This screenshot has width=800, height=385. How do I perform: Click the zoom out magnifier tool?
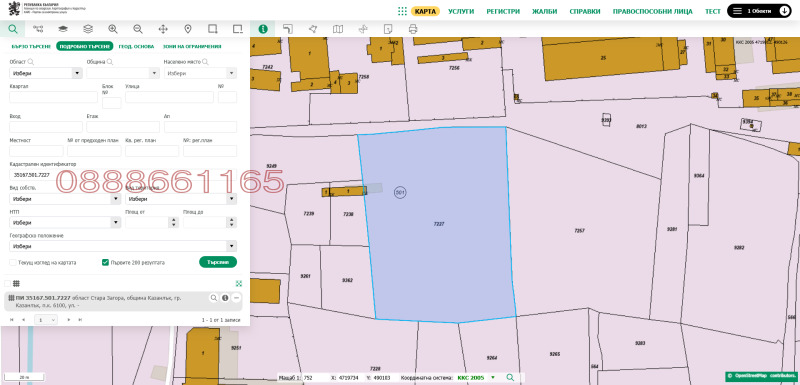click(x=138, y=29)
